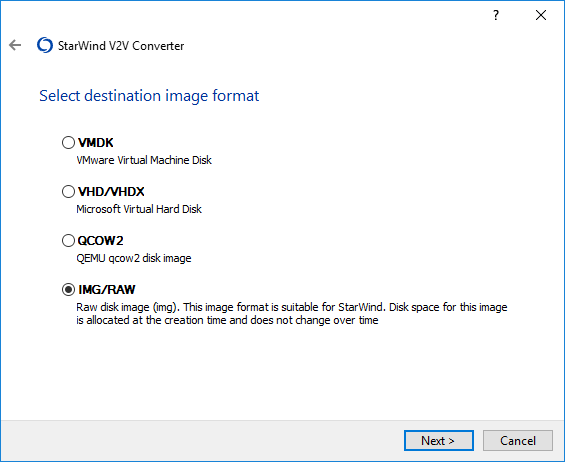Proceed with the Next > button
Image resolution: width=565 pixels, height=462 pixels.
click(x=439, y=440)
